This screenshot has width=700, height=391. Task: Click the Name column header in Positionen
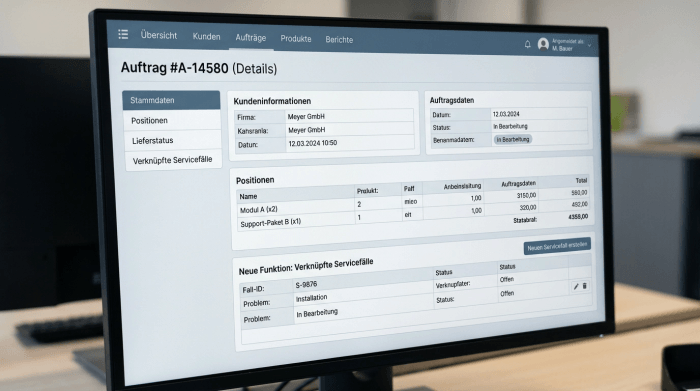(x=248, y=196)
